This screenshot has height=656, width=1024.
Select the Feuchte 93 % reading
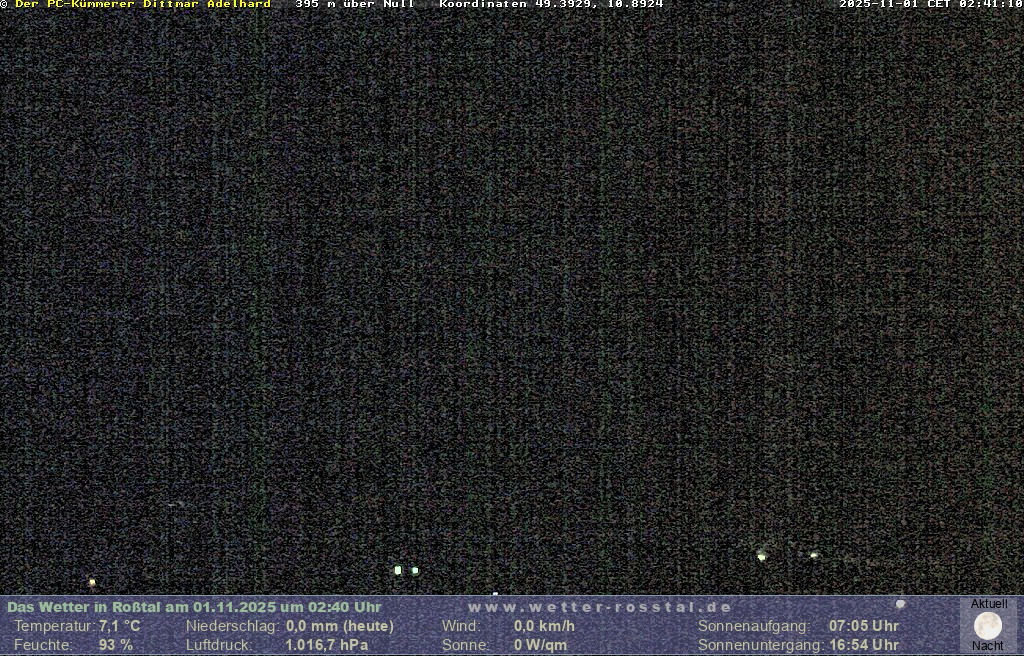click(115, 645)
